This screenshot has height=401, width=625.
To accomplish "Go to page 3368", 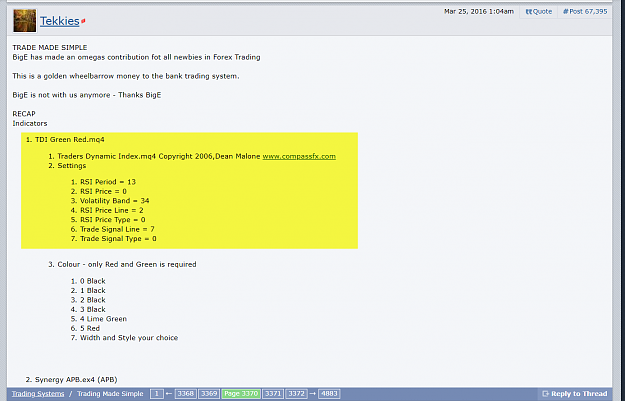I will tap(186, 394).
